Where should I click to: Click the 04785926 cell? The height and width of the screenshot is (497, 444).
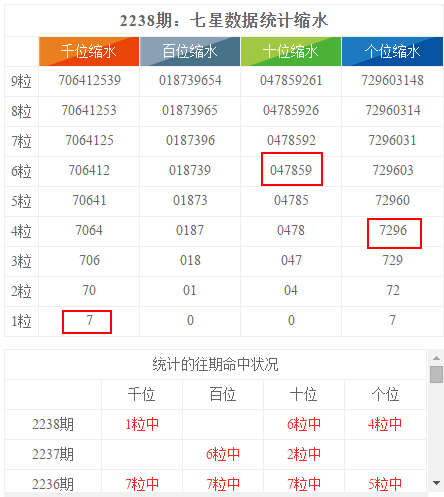[x=291, y=110]
